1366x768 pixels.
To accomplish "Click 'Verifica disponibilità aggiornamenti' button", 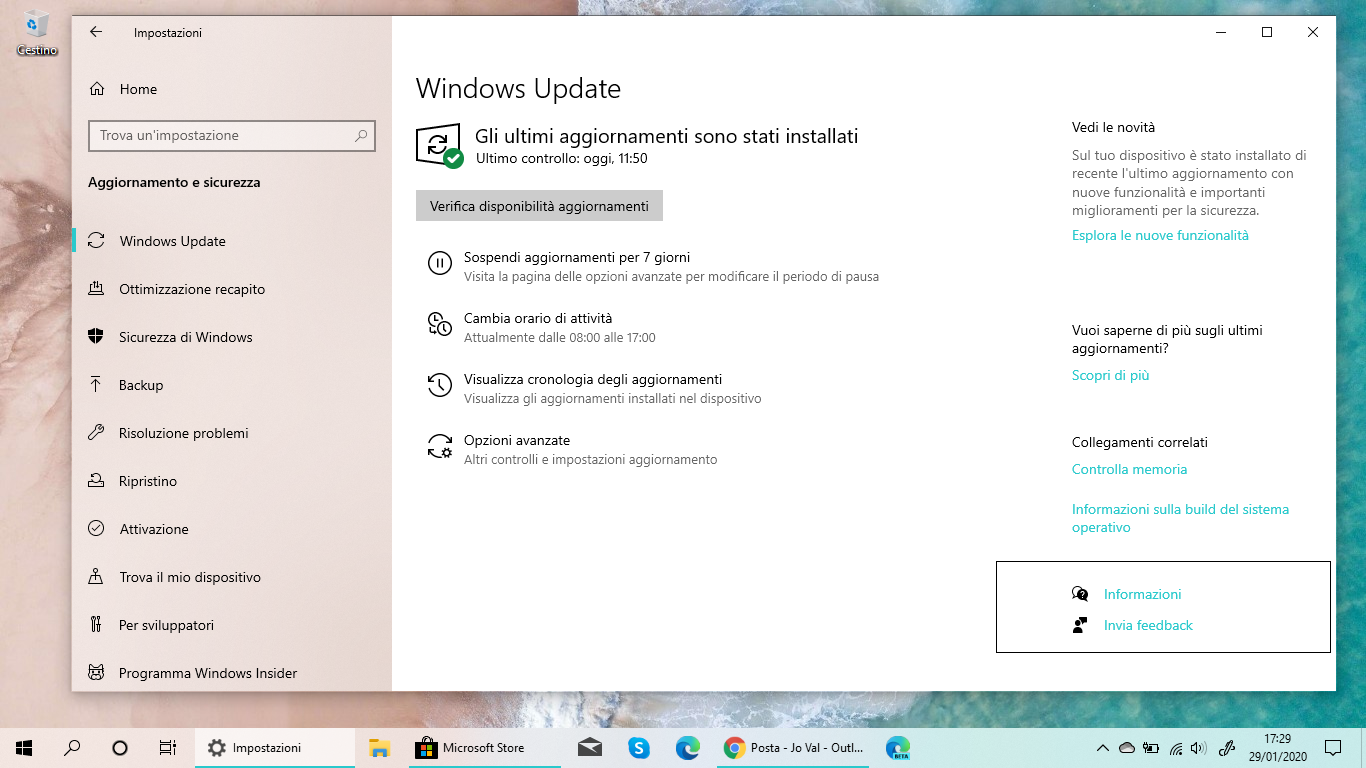I will point(539,206).
